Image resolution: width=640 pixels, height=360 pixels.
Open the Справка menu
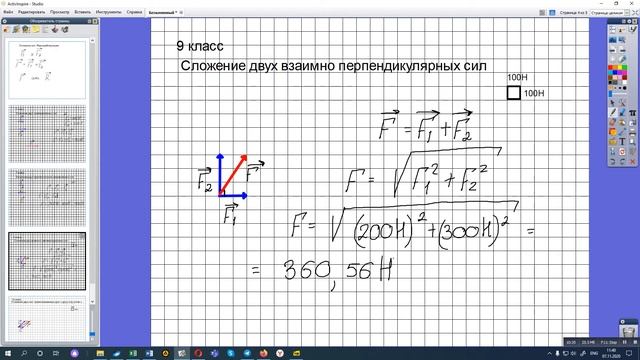point(134,12)
